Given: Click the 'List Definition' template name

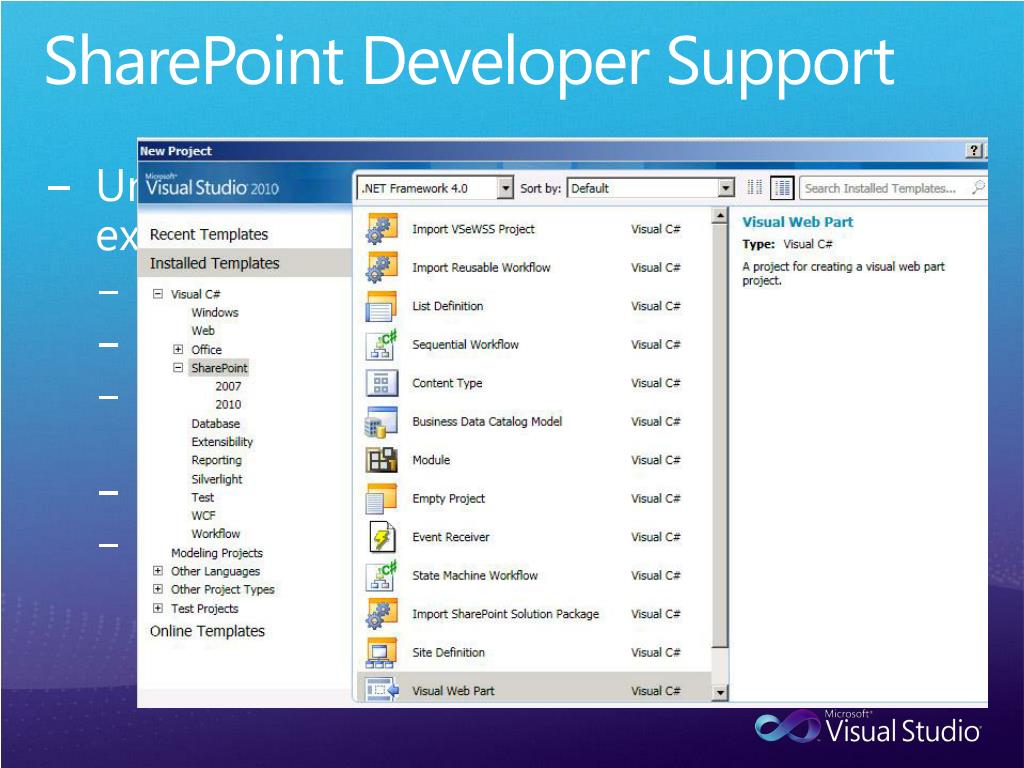Looking at the screenshot, I should 448,306.
